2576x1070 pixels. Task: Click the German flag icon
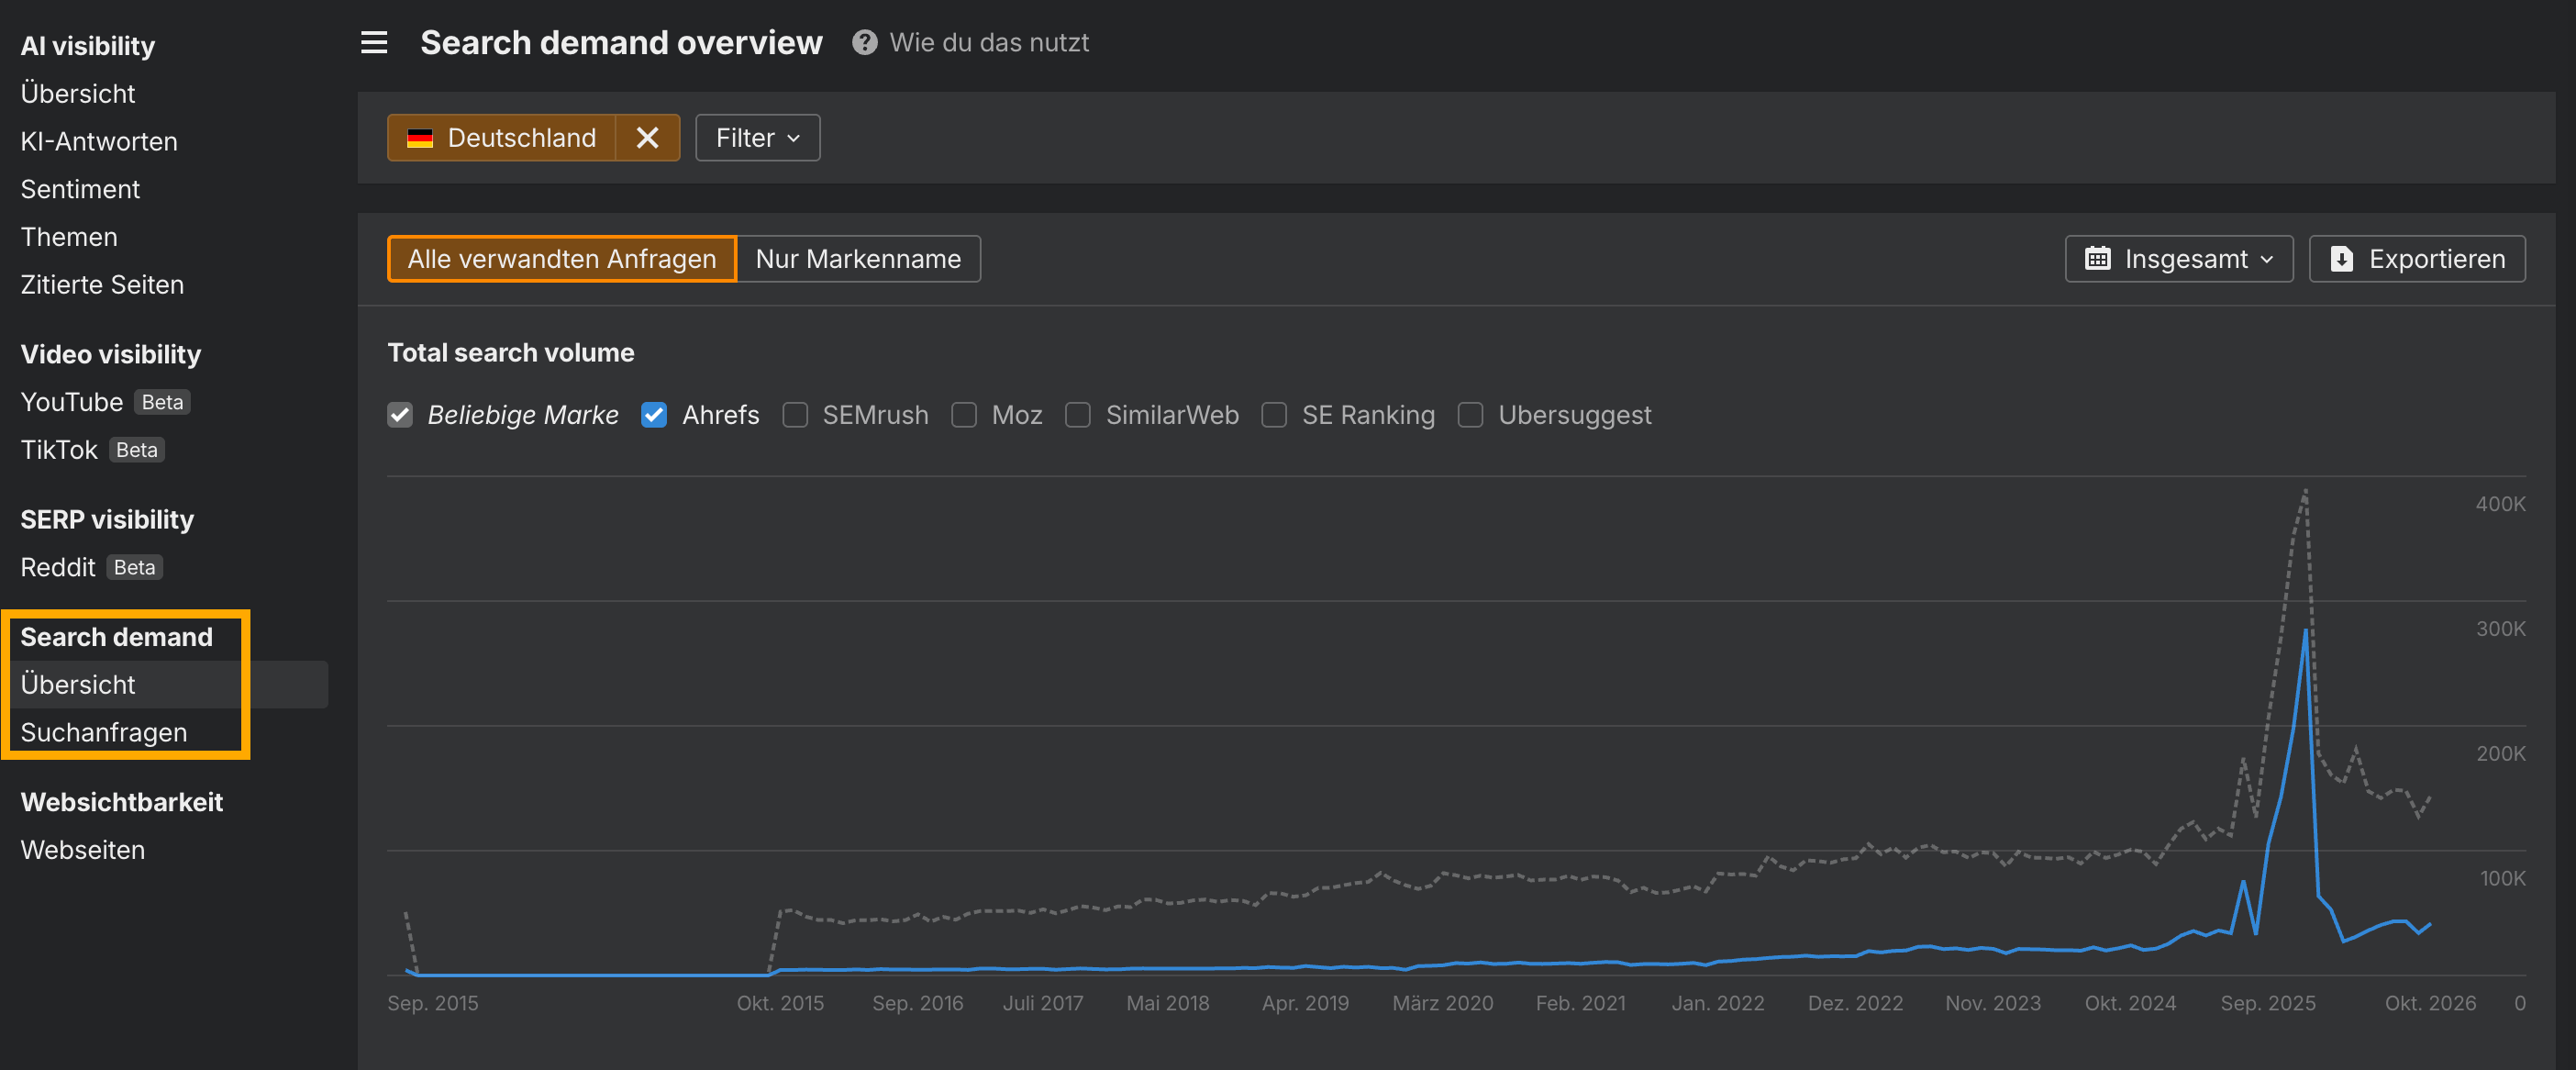pos(420,138)
